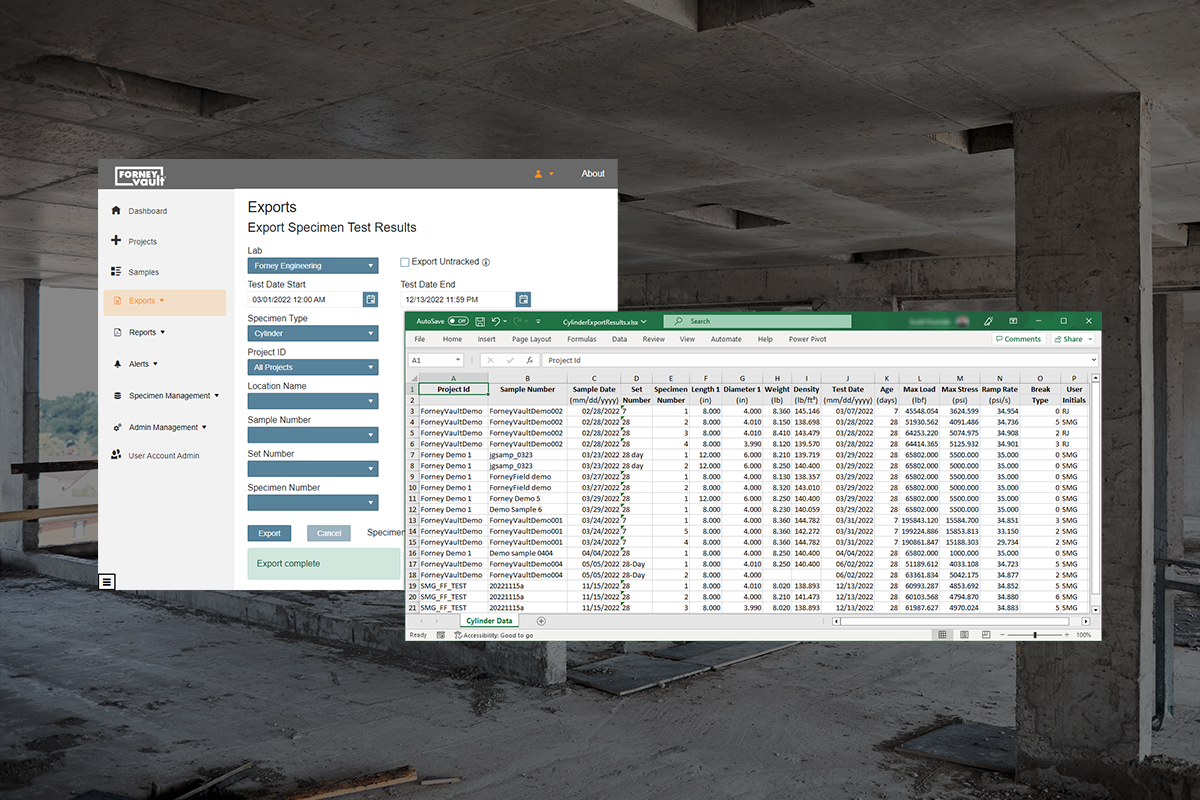Open the Dashboard home icon

(116, 211)
